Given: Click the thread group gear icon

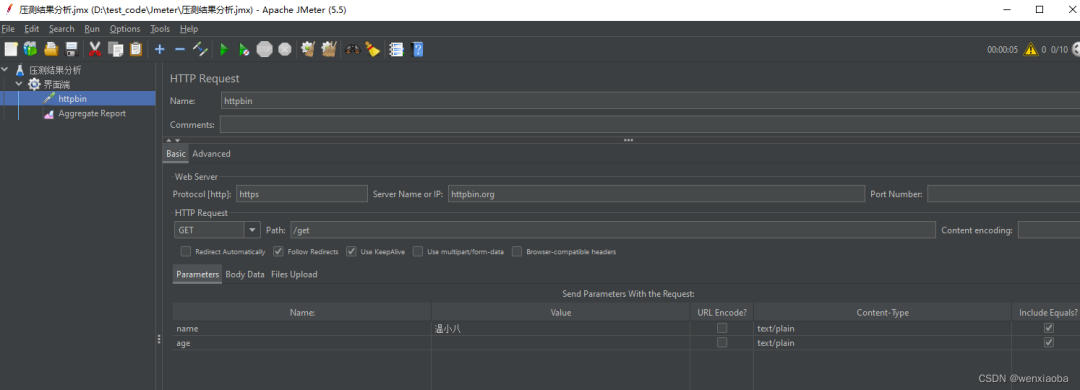Looking at the screenshot, I should 33,85.
